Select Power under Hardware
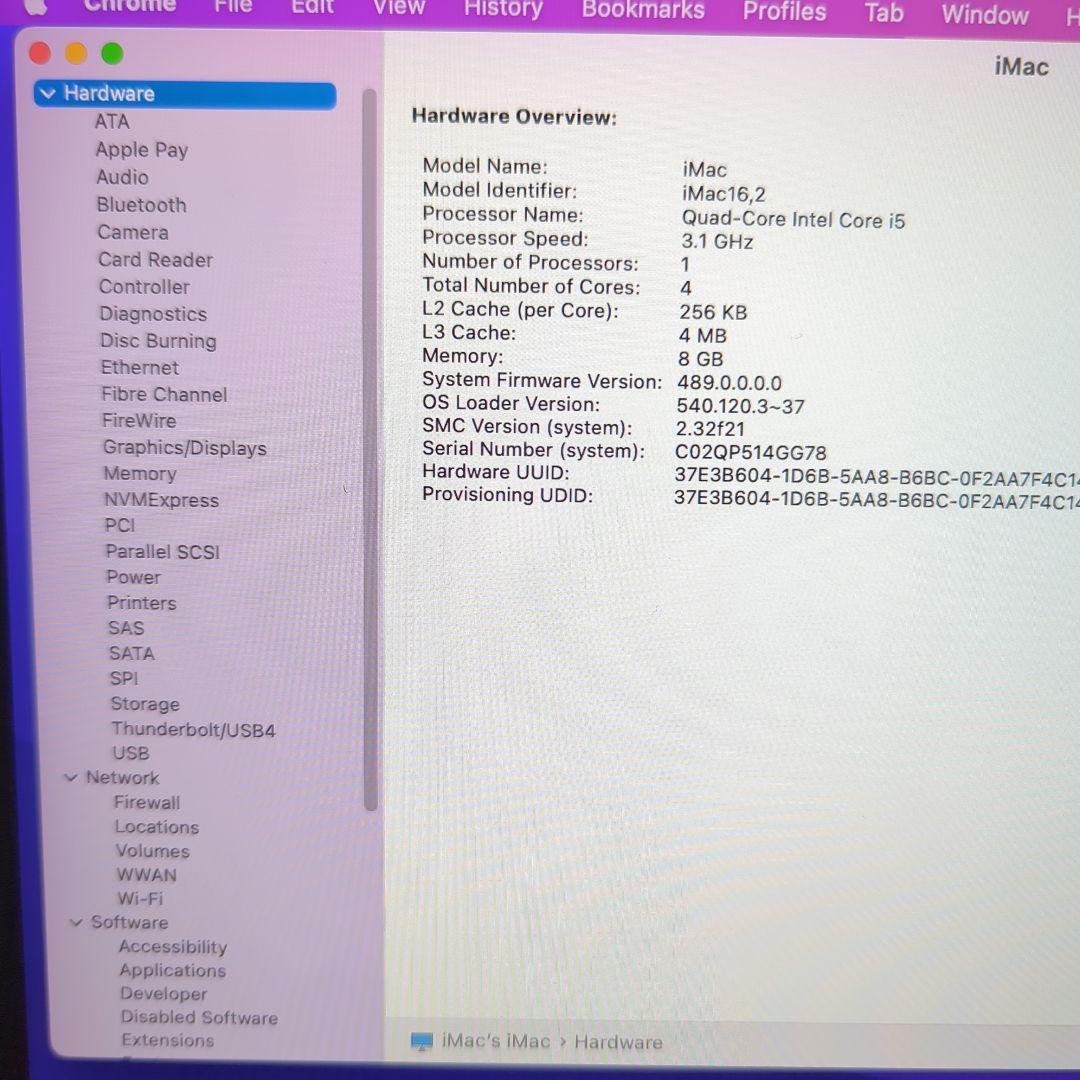The image size is (1080, 1080). 133,577
